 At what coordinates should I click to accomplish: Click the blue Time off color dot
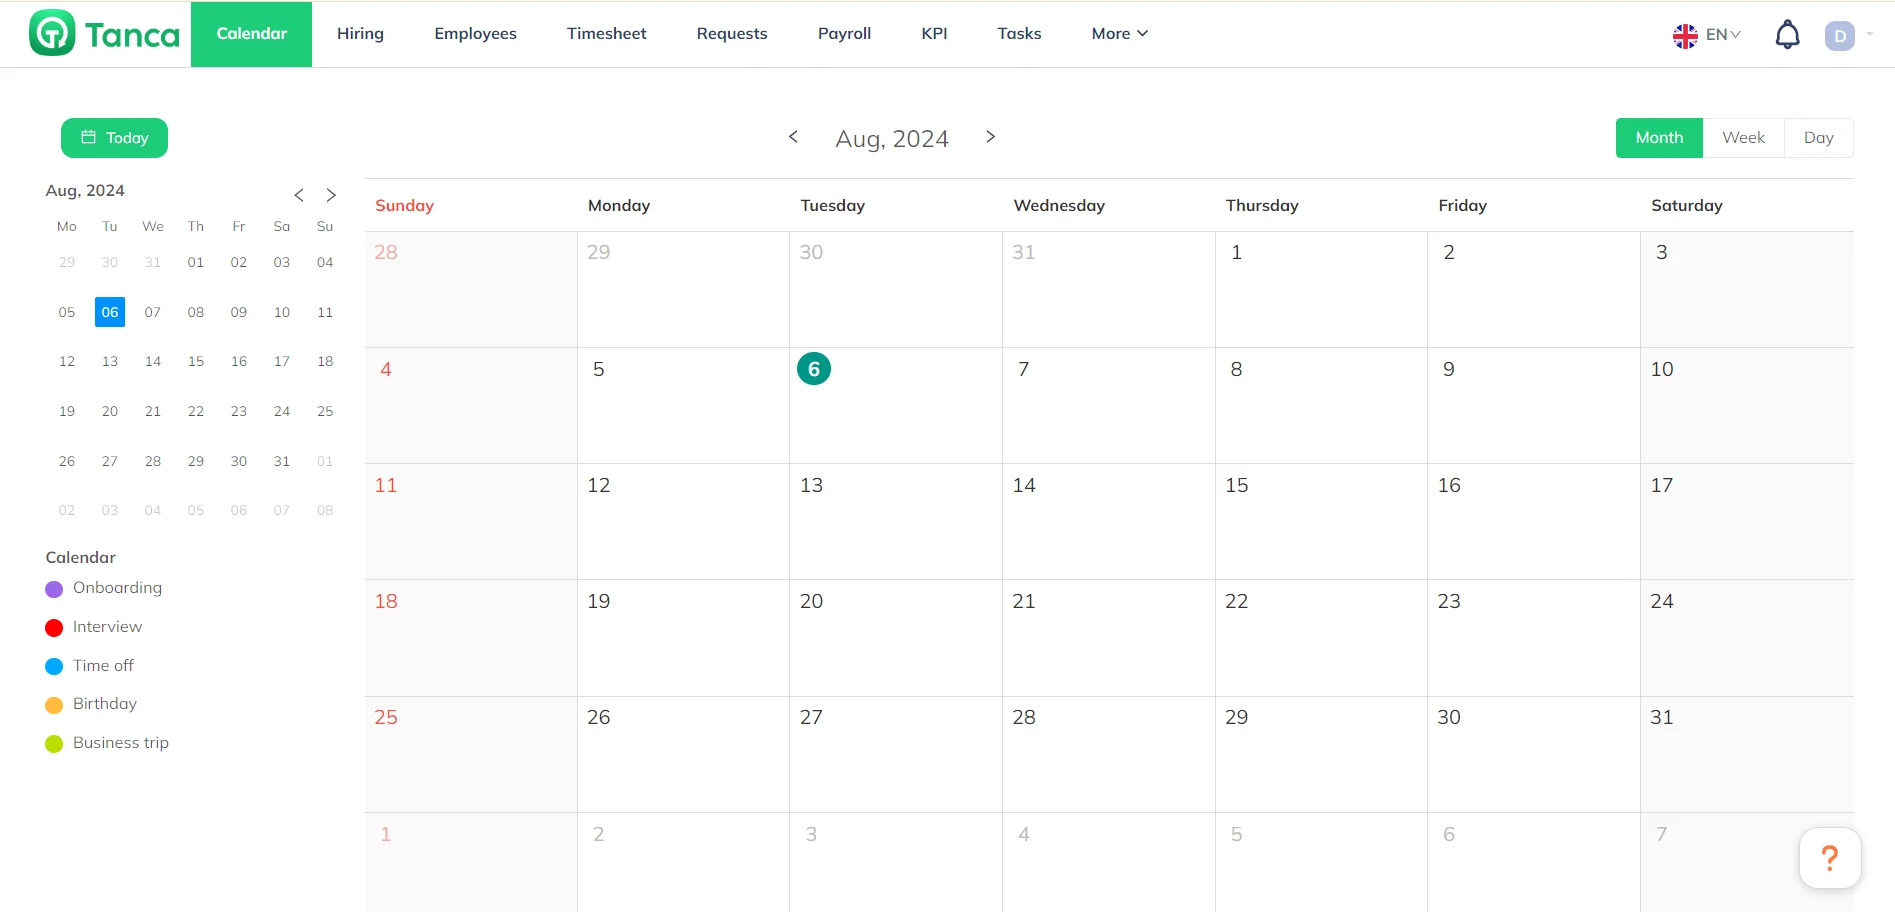(x=54, y=666)
